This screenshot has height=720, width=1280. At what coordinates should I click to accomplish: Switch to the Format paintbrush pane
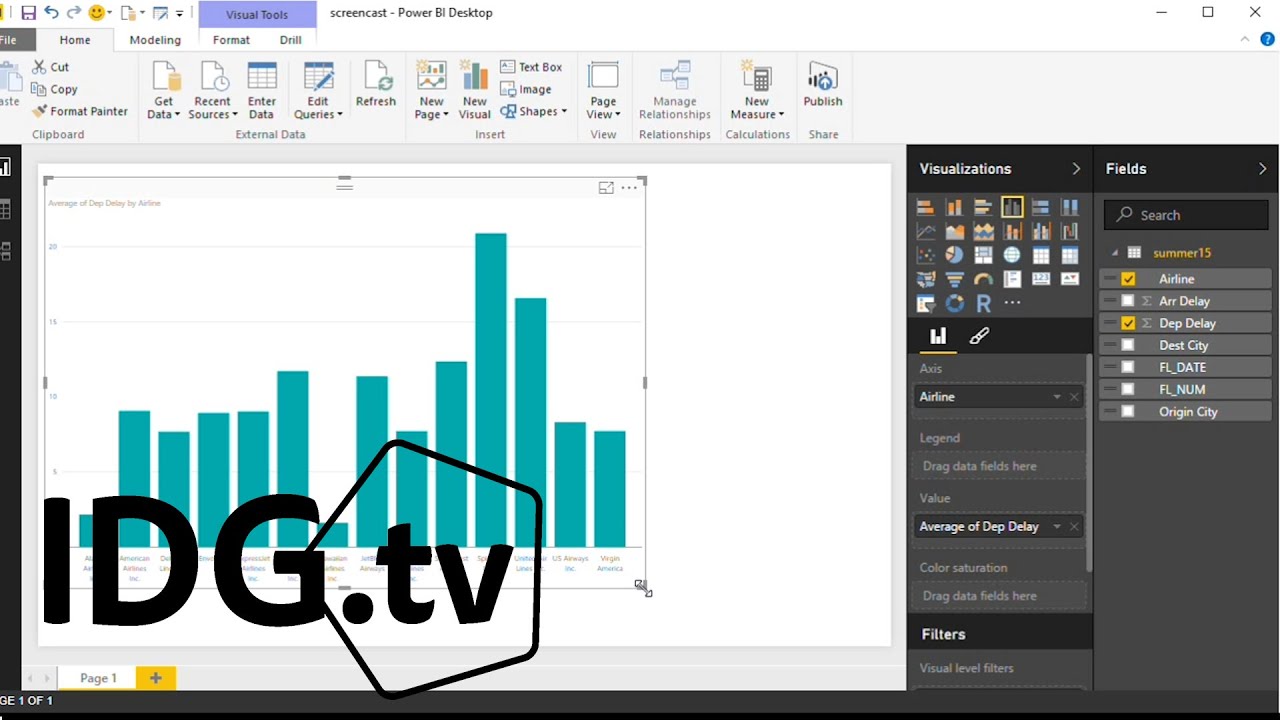pyautogui.click(x=979, y=336)
